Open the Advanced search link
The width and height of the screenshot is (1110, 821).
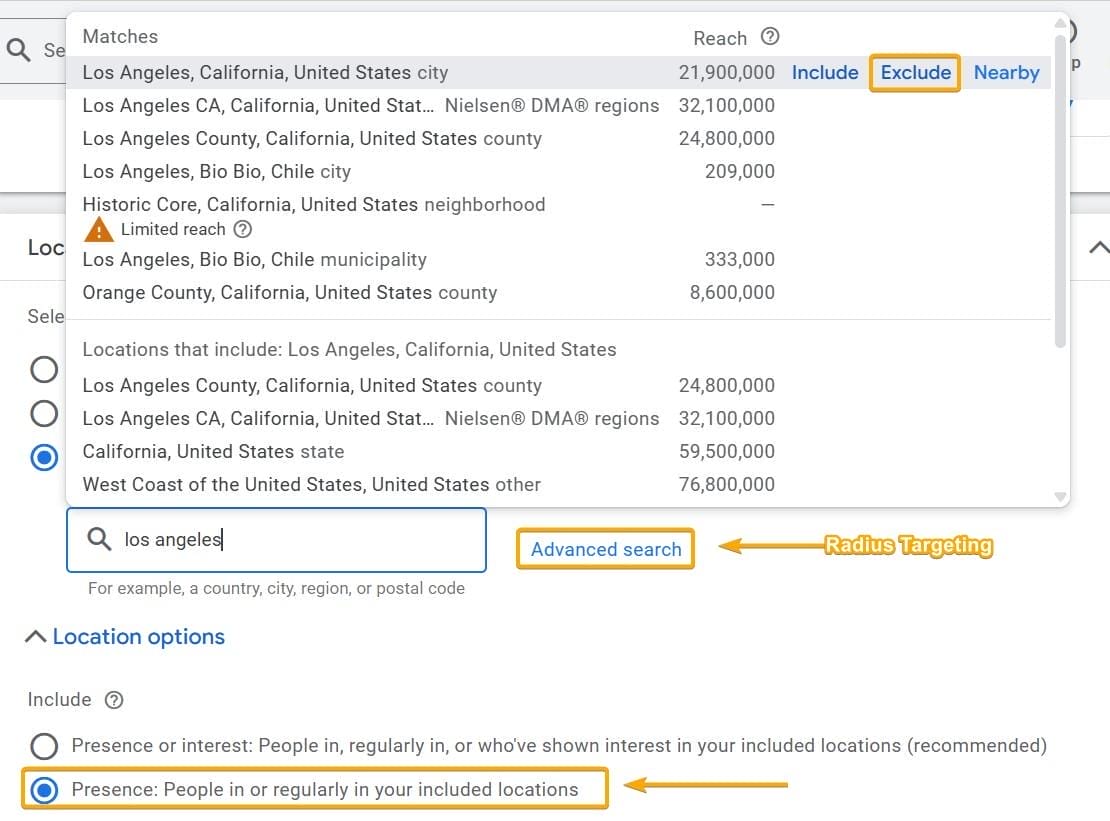pos(606,549)
